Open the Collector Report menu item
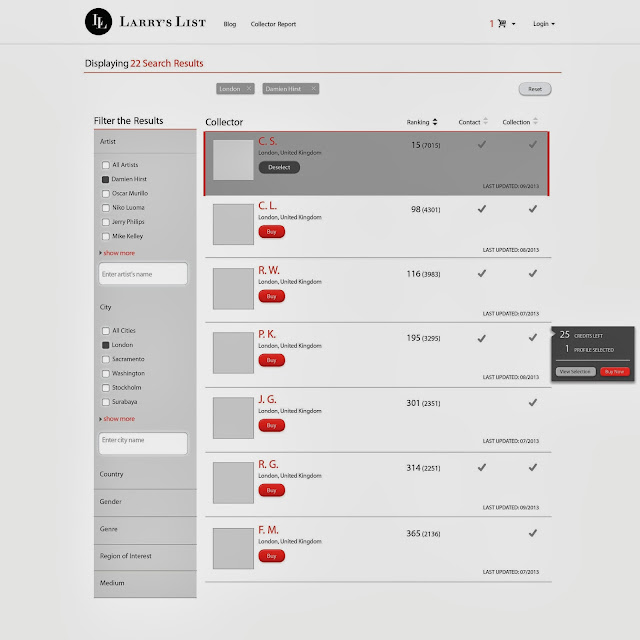 pyautogui.click(x=273, y=24)
